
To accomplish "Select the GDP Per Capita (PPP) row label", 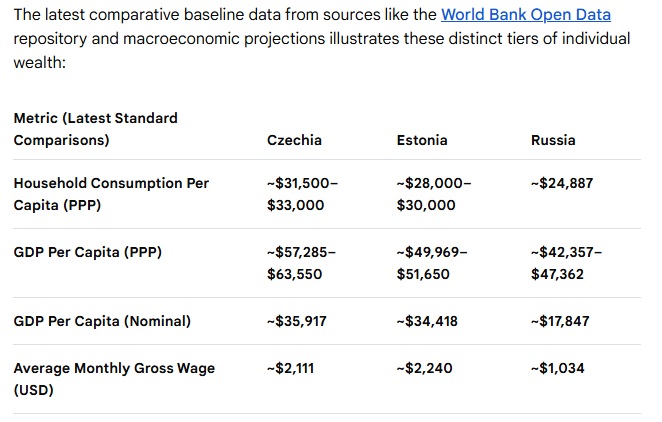I will tap(87, 252).
